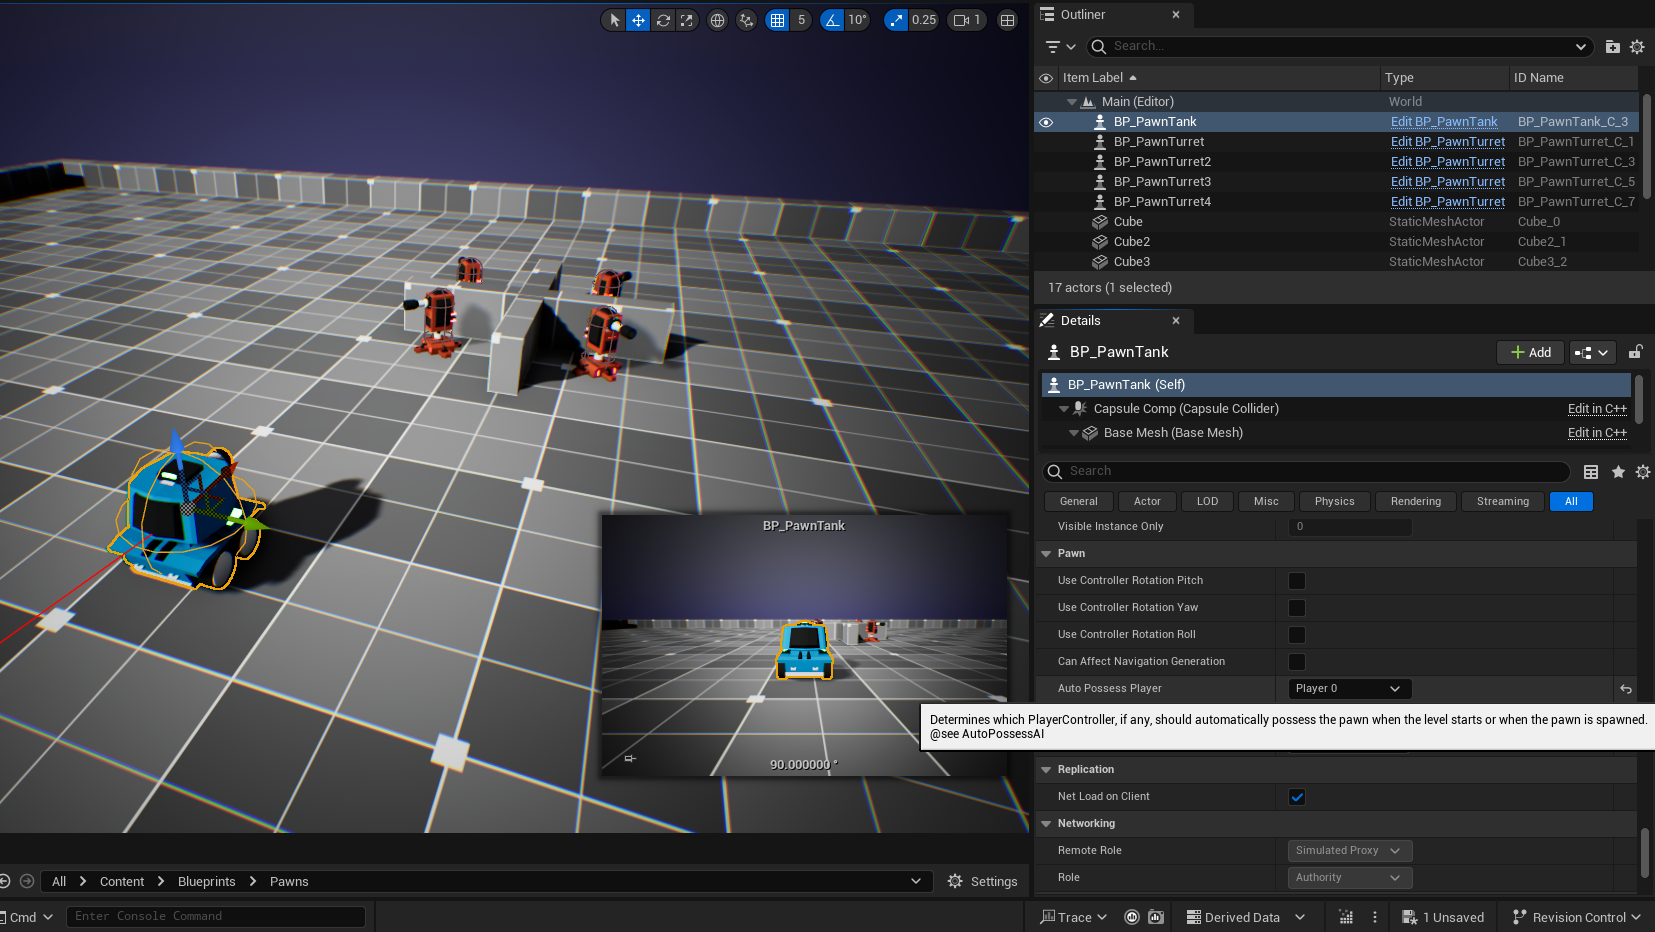1655x932 pixels.
Task: Enable Can Affect Navigation Generation checkbox
Action: point(1297,662)
